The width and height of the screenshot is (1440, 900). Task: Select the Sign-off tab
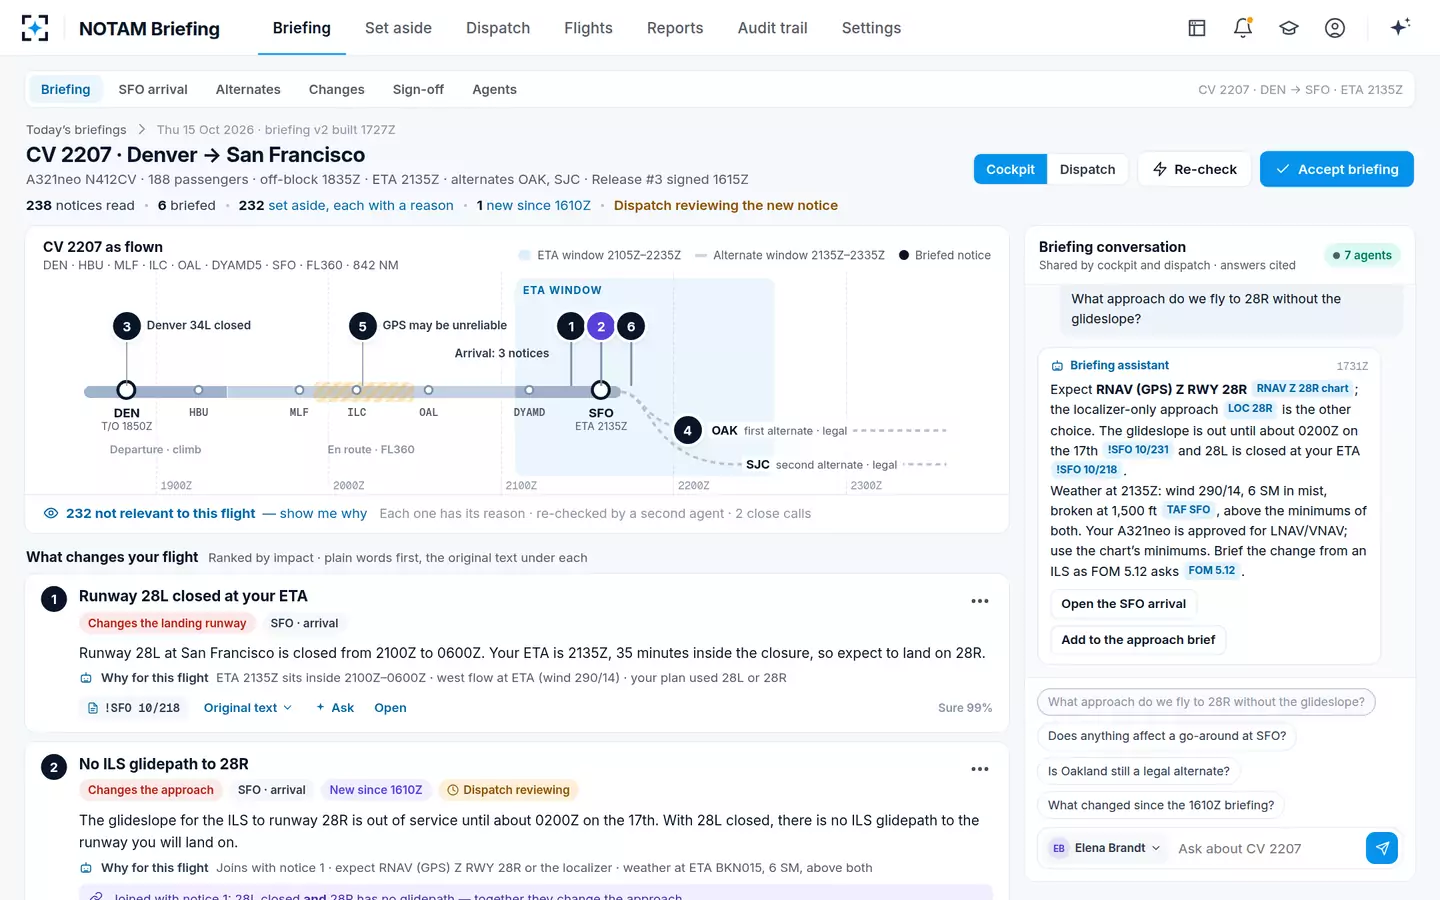pyautogui.click(x=418, y=89)
